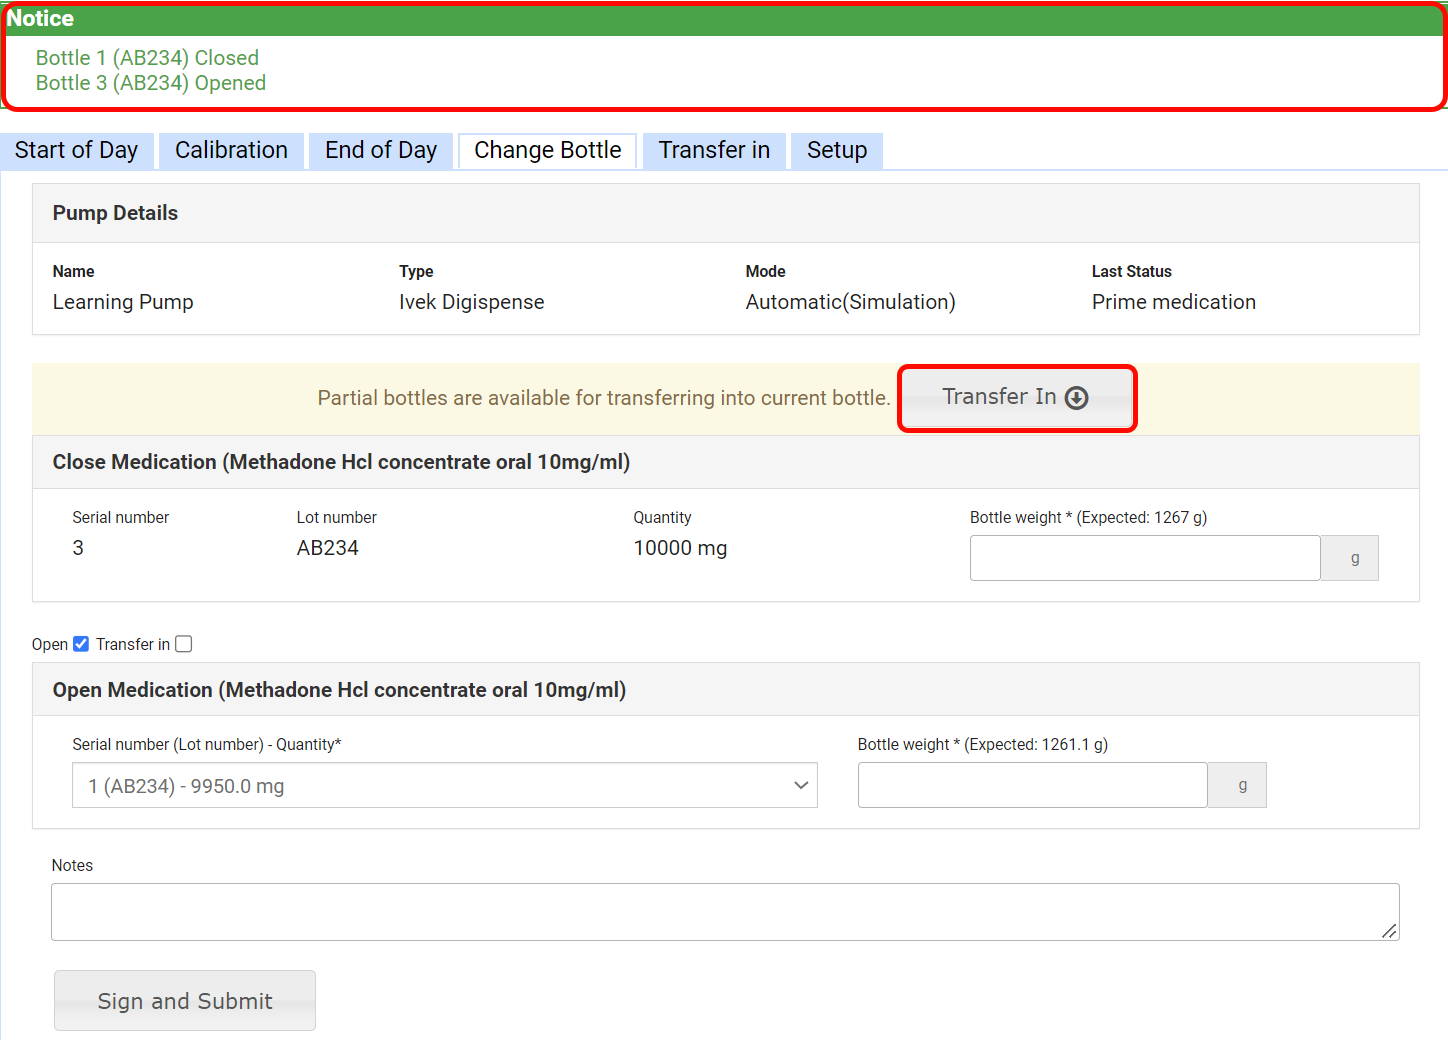Image resolution: width=1448 pixels, height=1040 pixels.
Task: Uncheck the Open checkbox
Action: [81, 644]
